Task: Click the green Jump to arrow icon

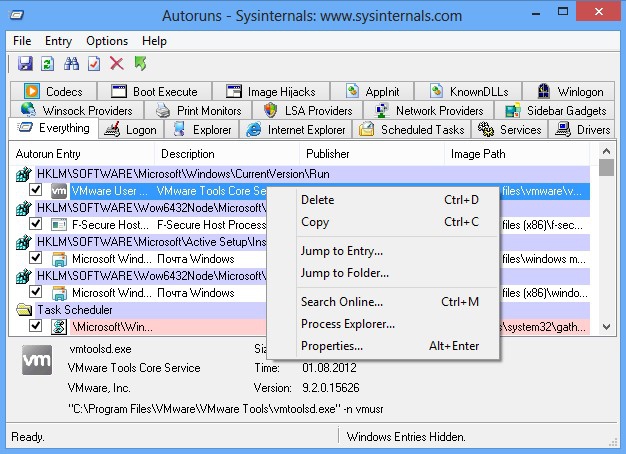Action: pyautogui.click(x=141, y=64)
